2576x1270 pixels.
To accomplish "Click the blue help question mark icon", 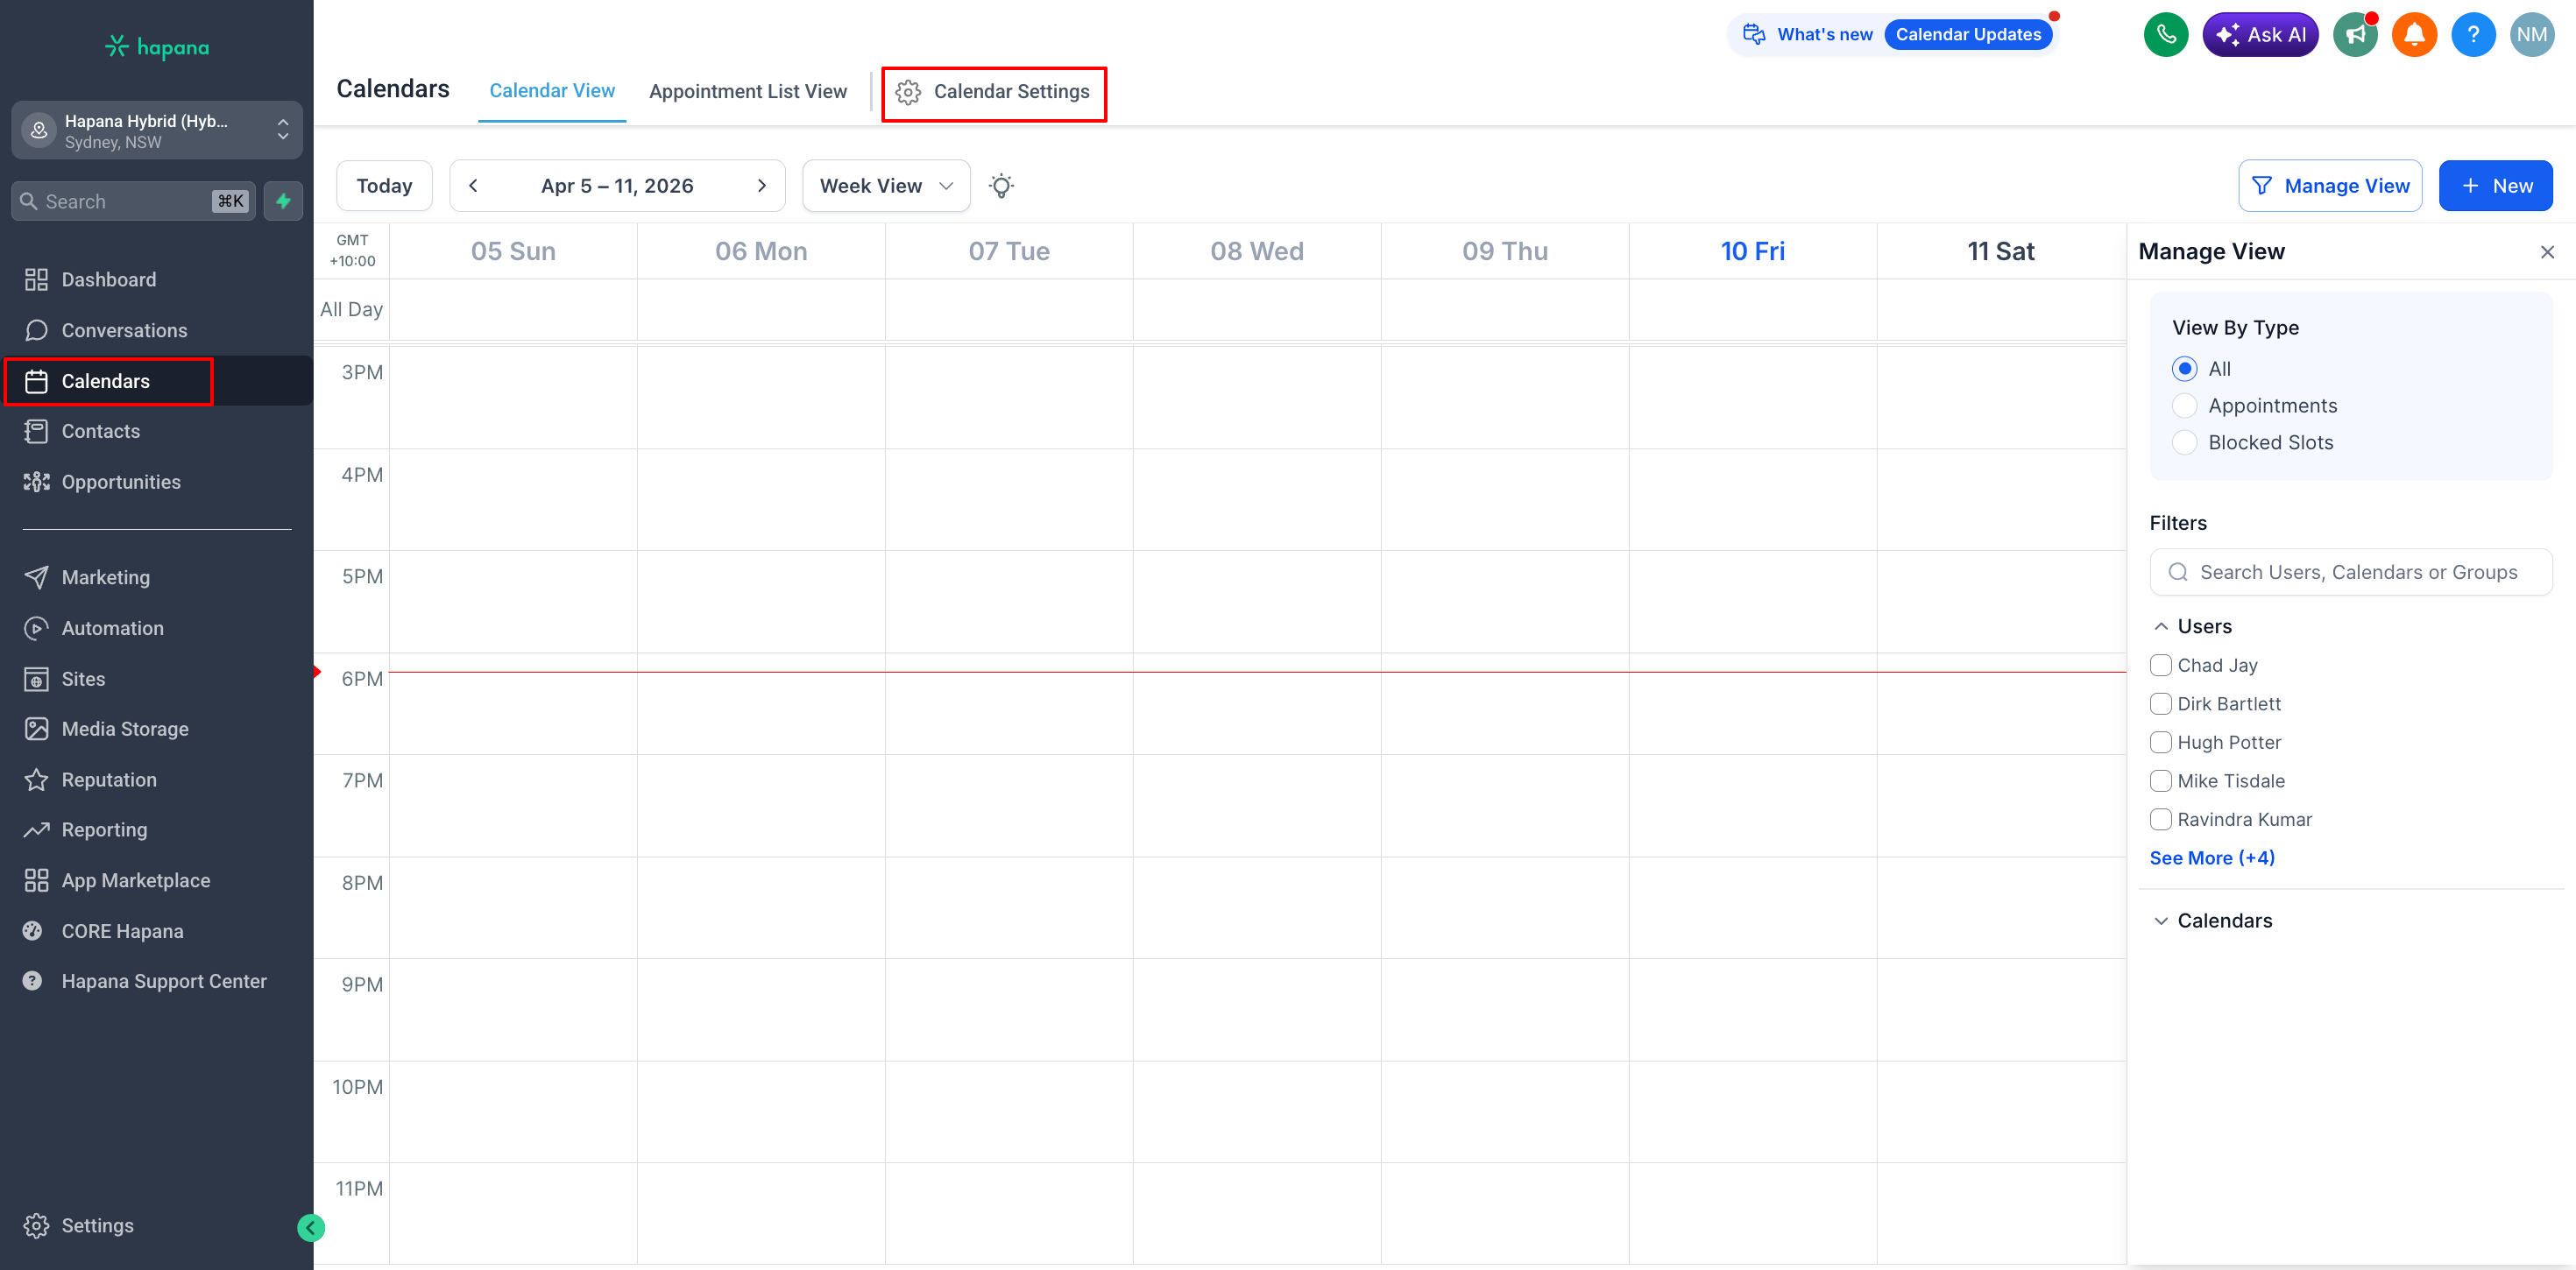I will click(2473, 35).
